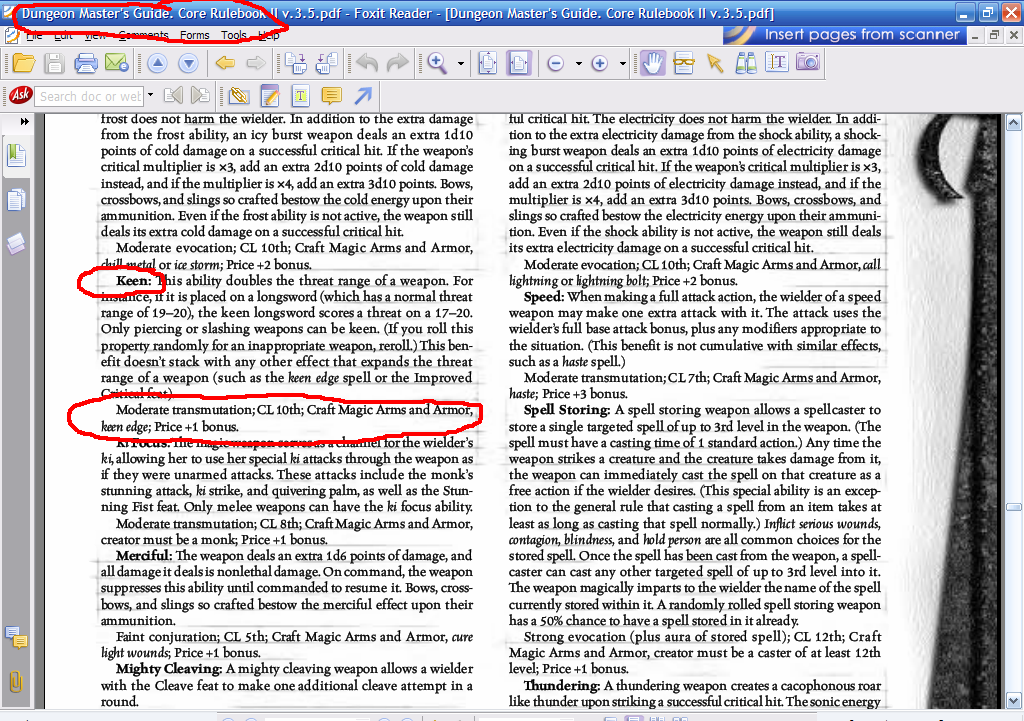Expand the navigation panel with the double arrow

24,121
